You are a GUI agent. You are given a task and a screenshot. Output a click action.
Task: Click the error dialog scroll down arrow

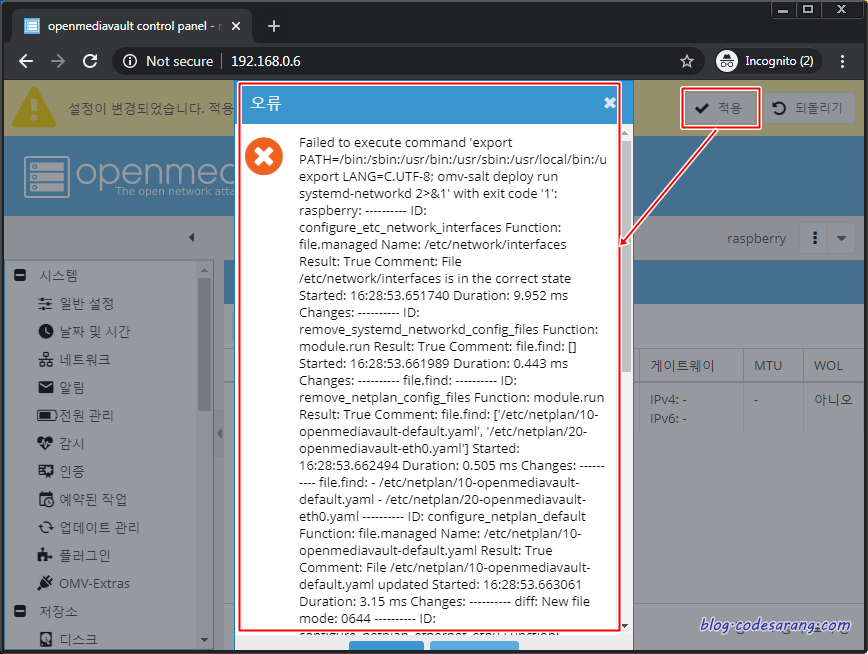[x=626, y=626]
